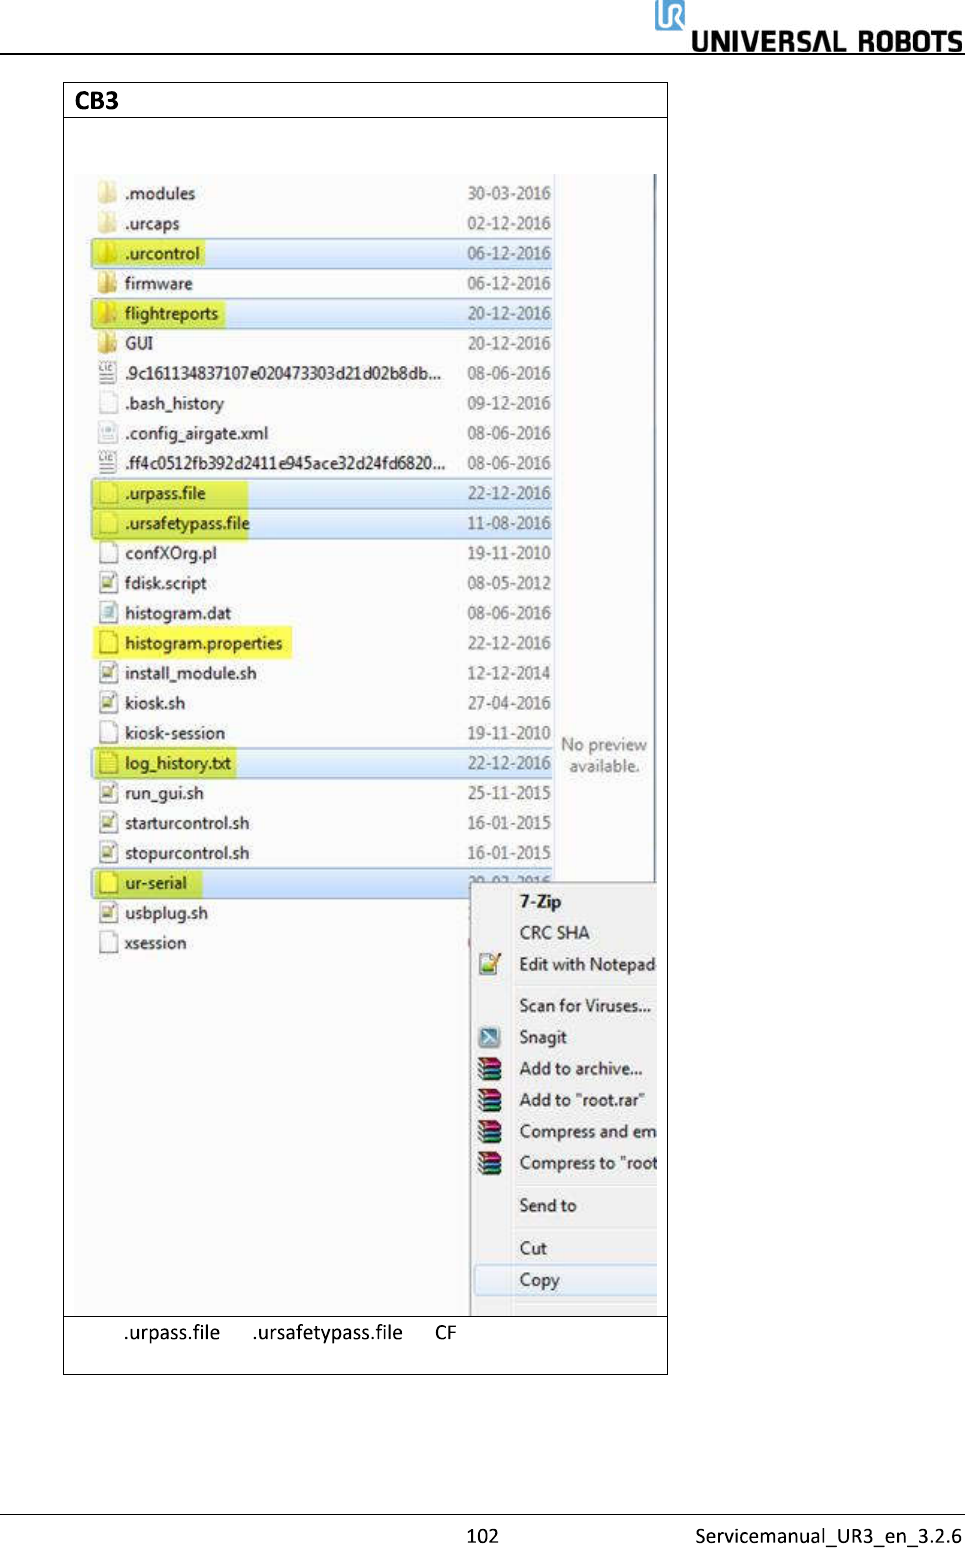Viewport: 965px width, 1548px height.
Task: Open the 7-Zip submenu
Action: (x=540, y=901)
